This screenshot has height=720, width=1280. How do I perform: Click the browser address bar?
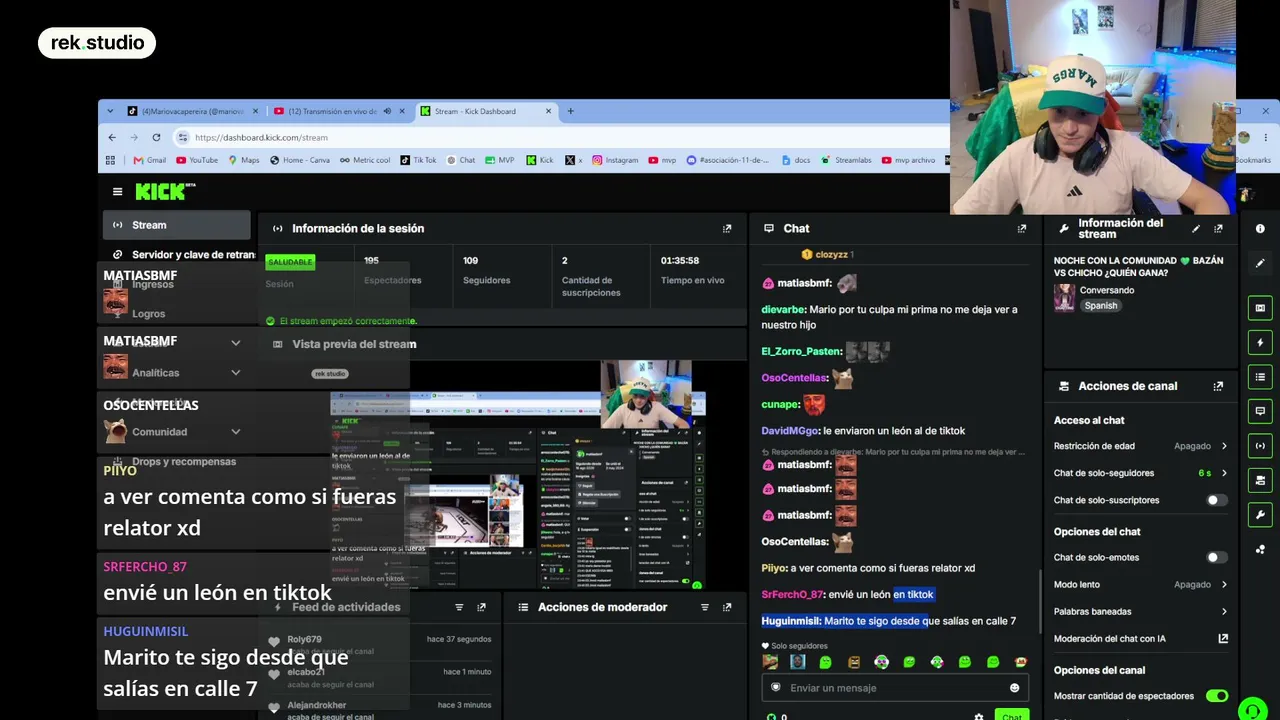(560, 137)
